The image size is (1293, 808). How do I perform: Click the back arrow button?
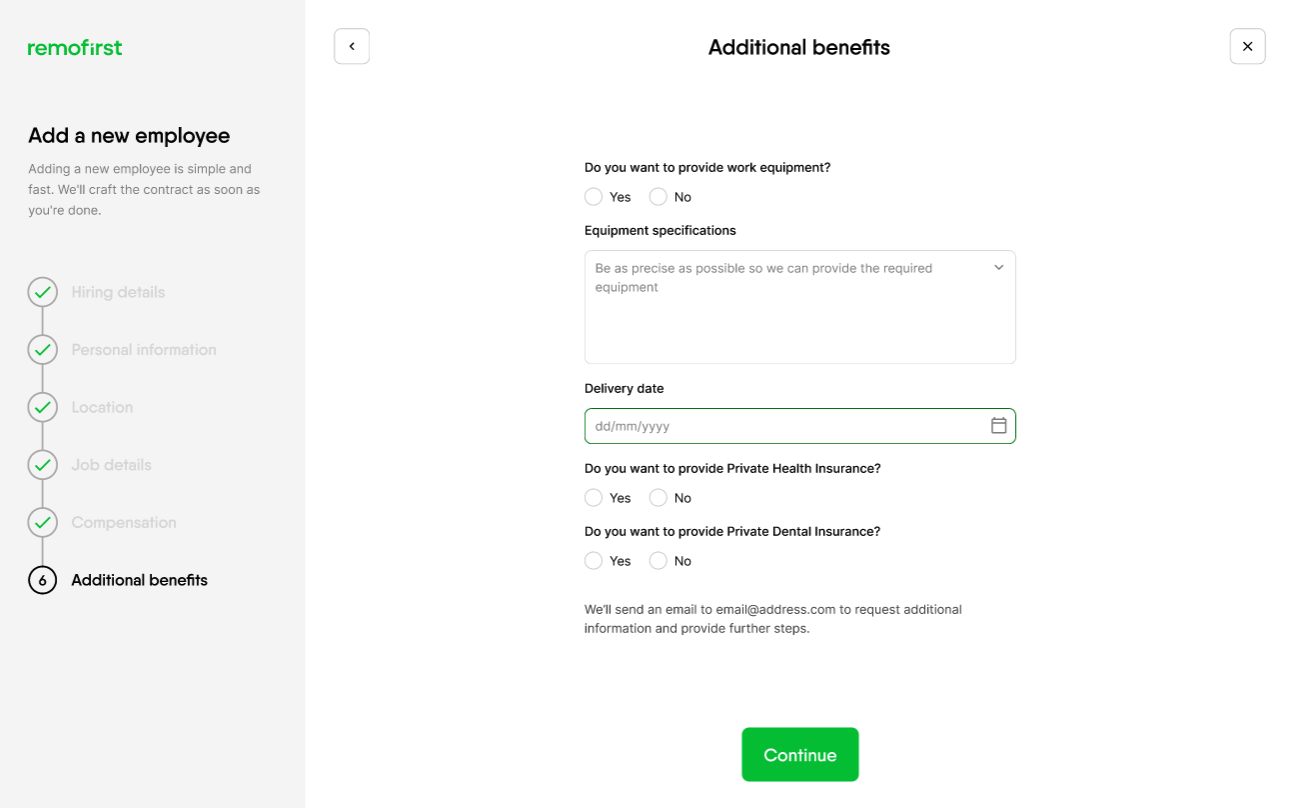click(x=352, y=46)
